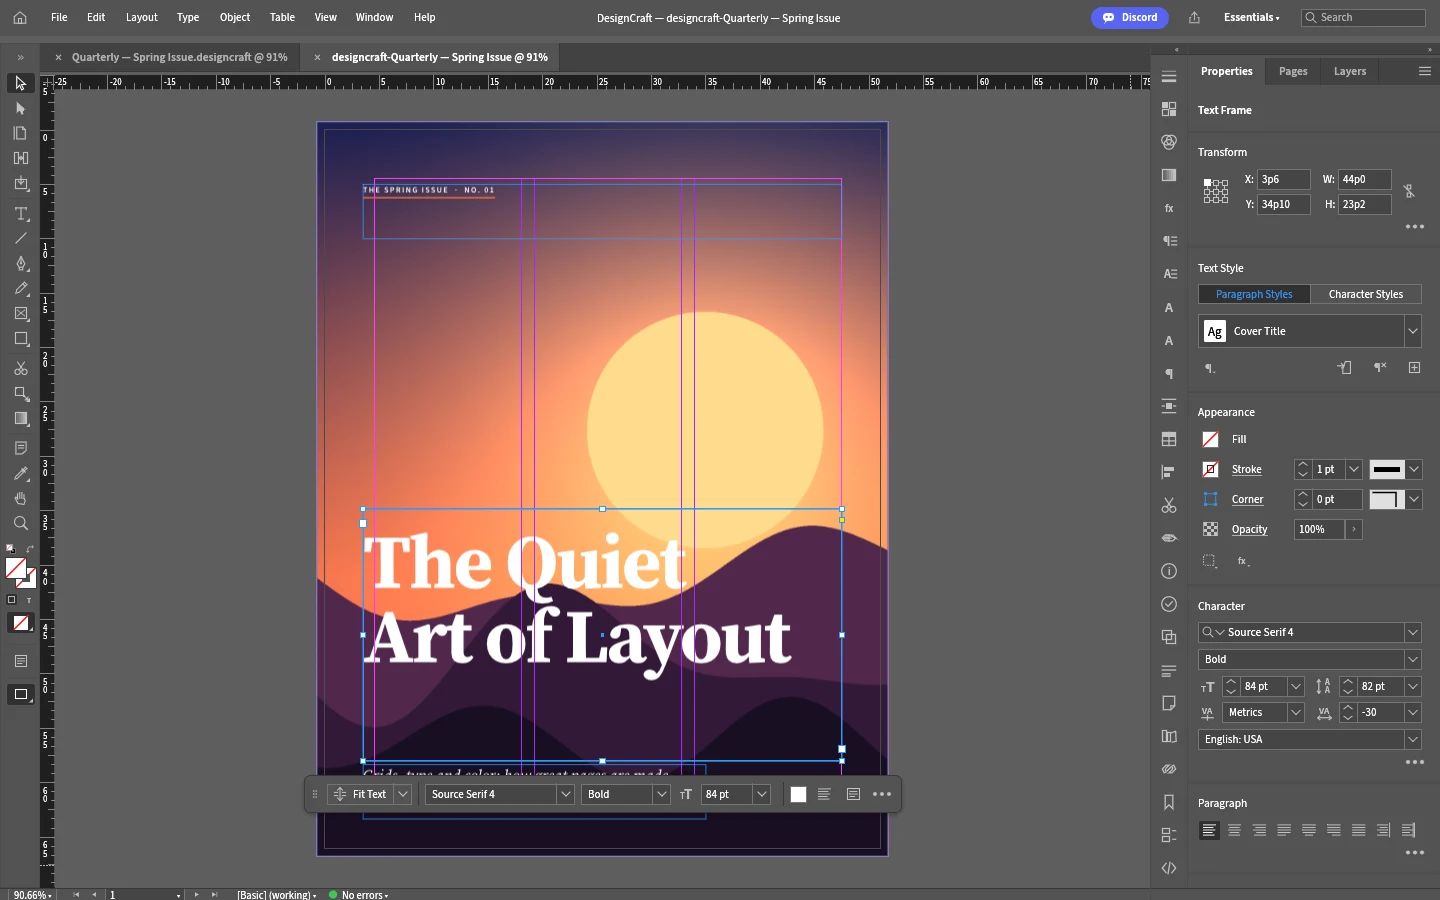Switch to Character Styles
Viewport: 1440px width, 900px height.
click(x=1366, y=294)
